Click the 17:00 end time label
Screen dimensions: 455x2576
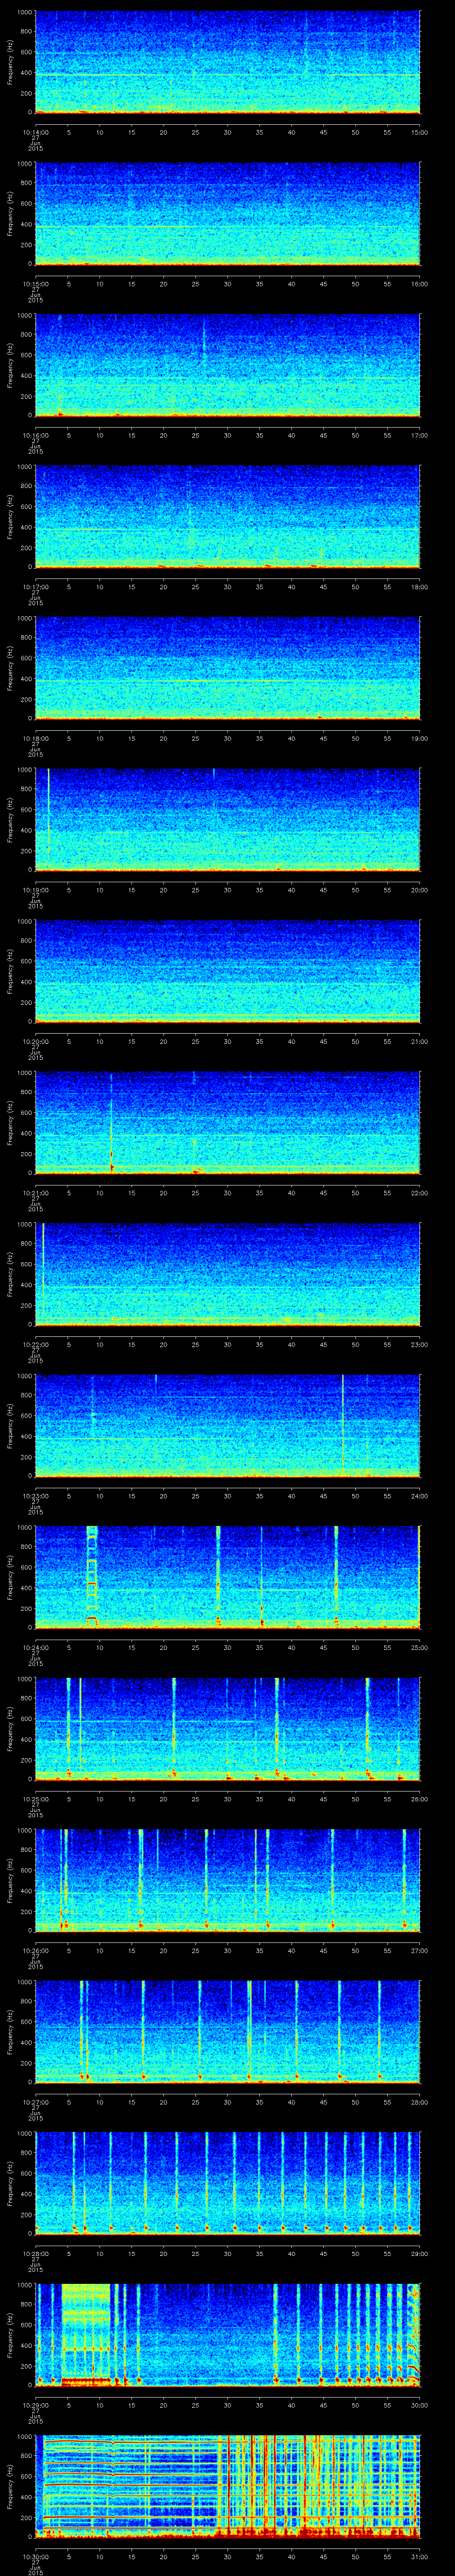pos(420,435)
